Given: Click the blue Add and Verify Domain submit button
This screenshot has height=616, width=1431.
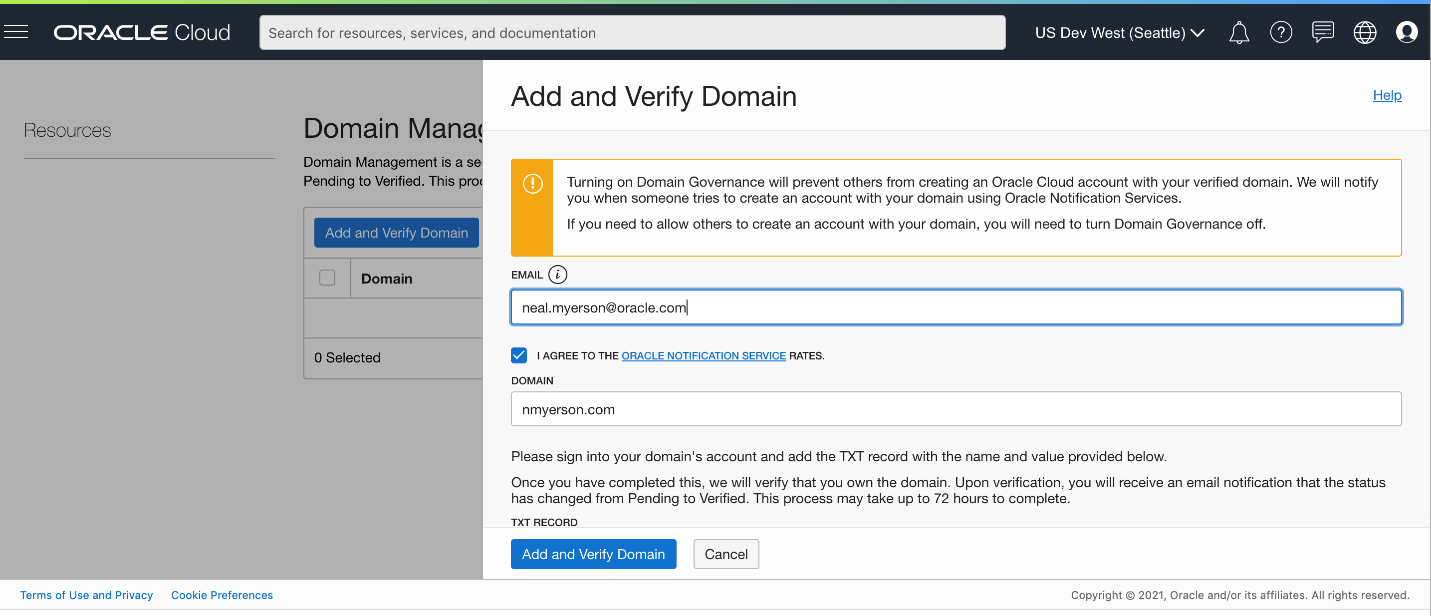Looking at the screenshot, I should tap(593, 554).
